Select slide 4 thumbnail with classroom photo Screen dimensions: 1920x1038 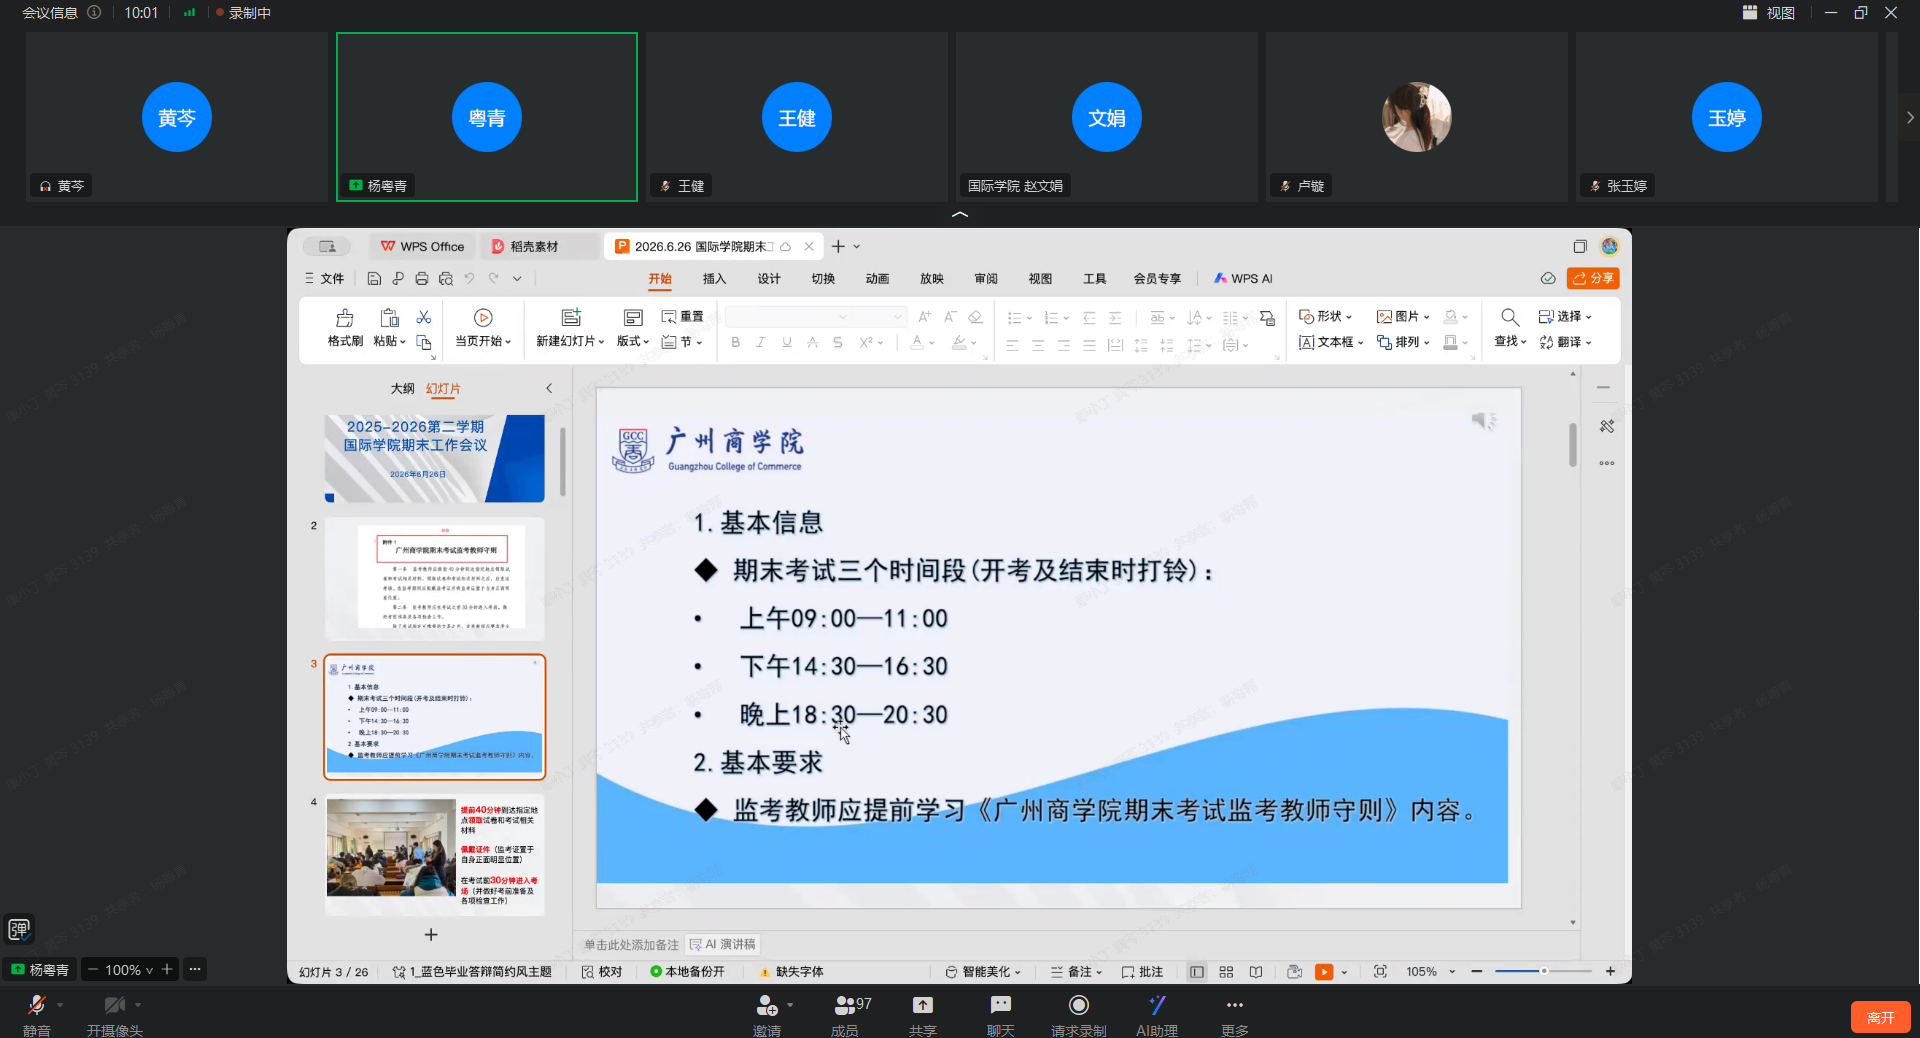(434, 855)
